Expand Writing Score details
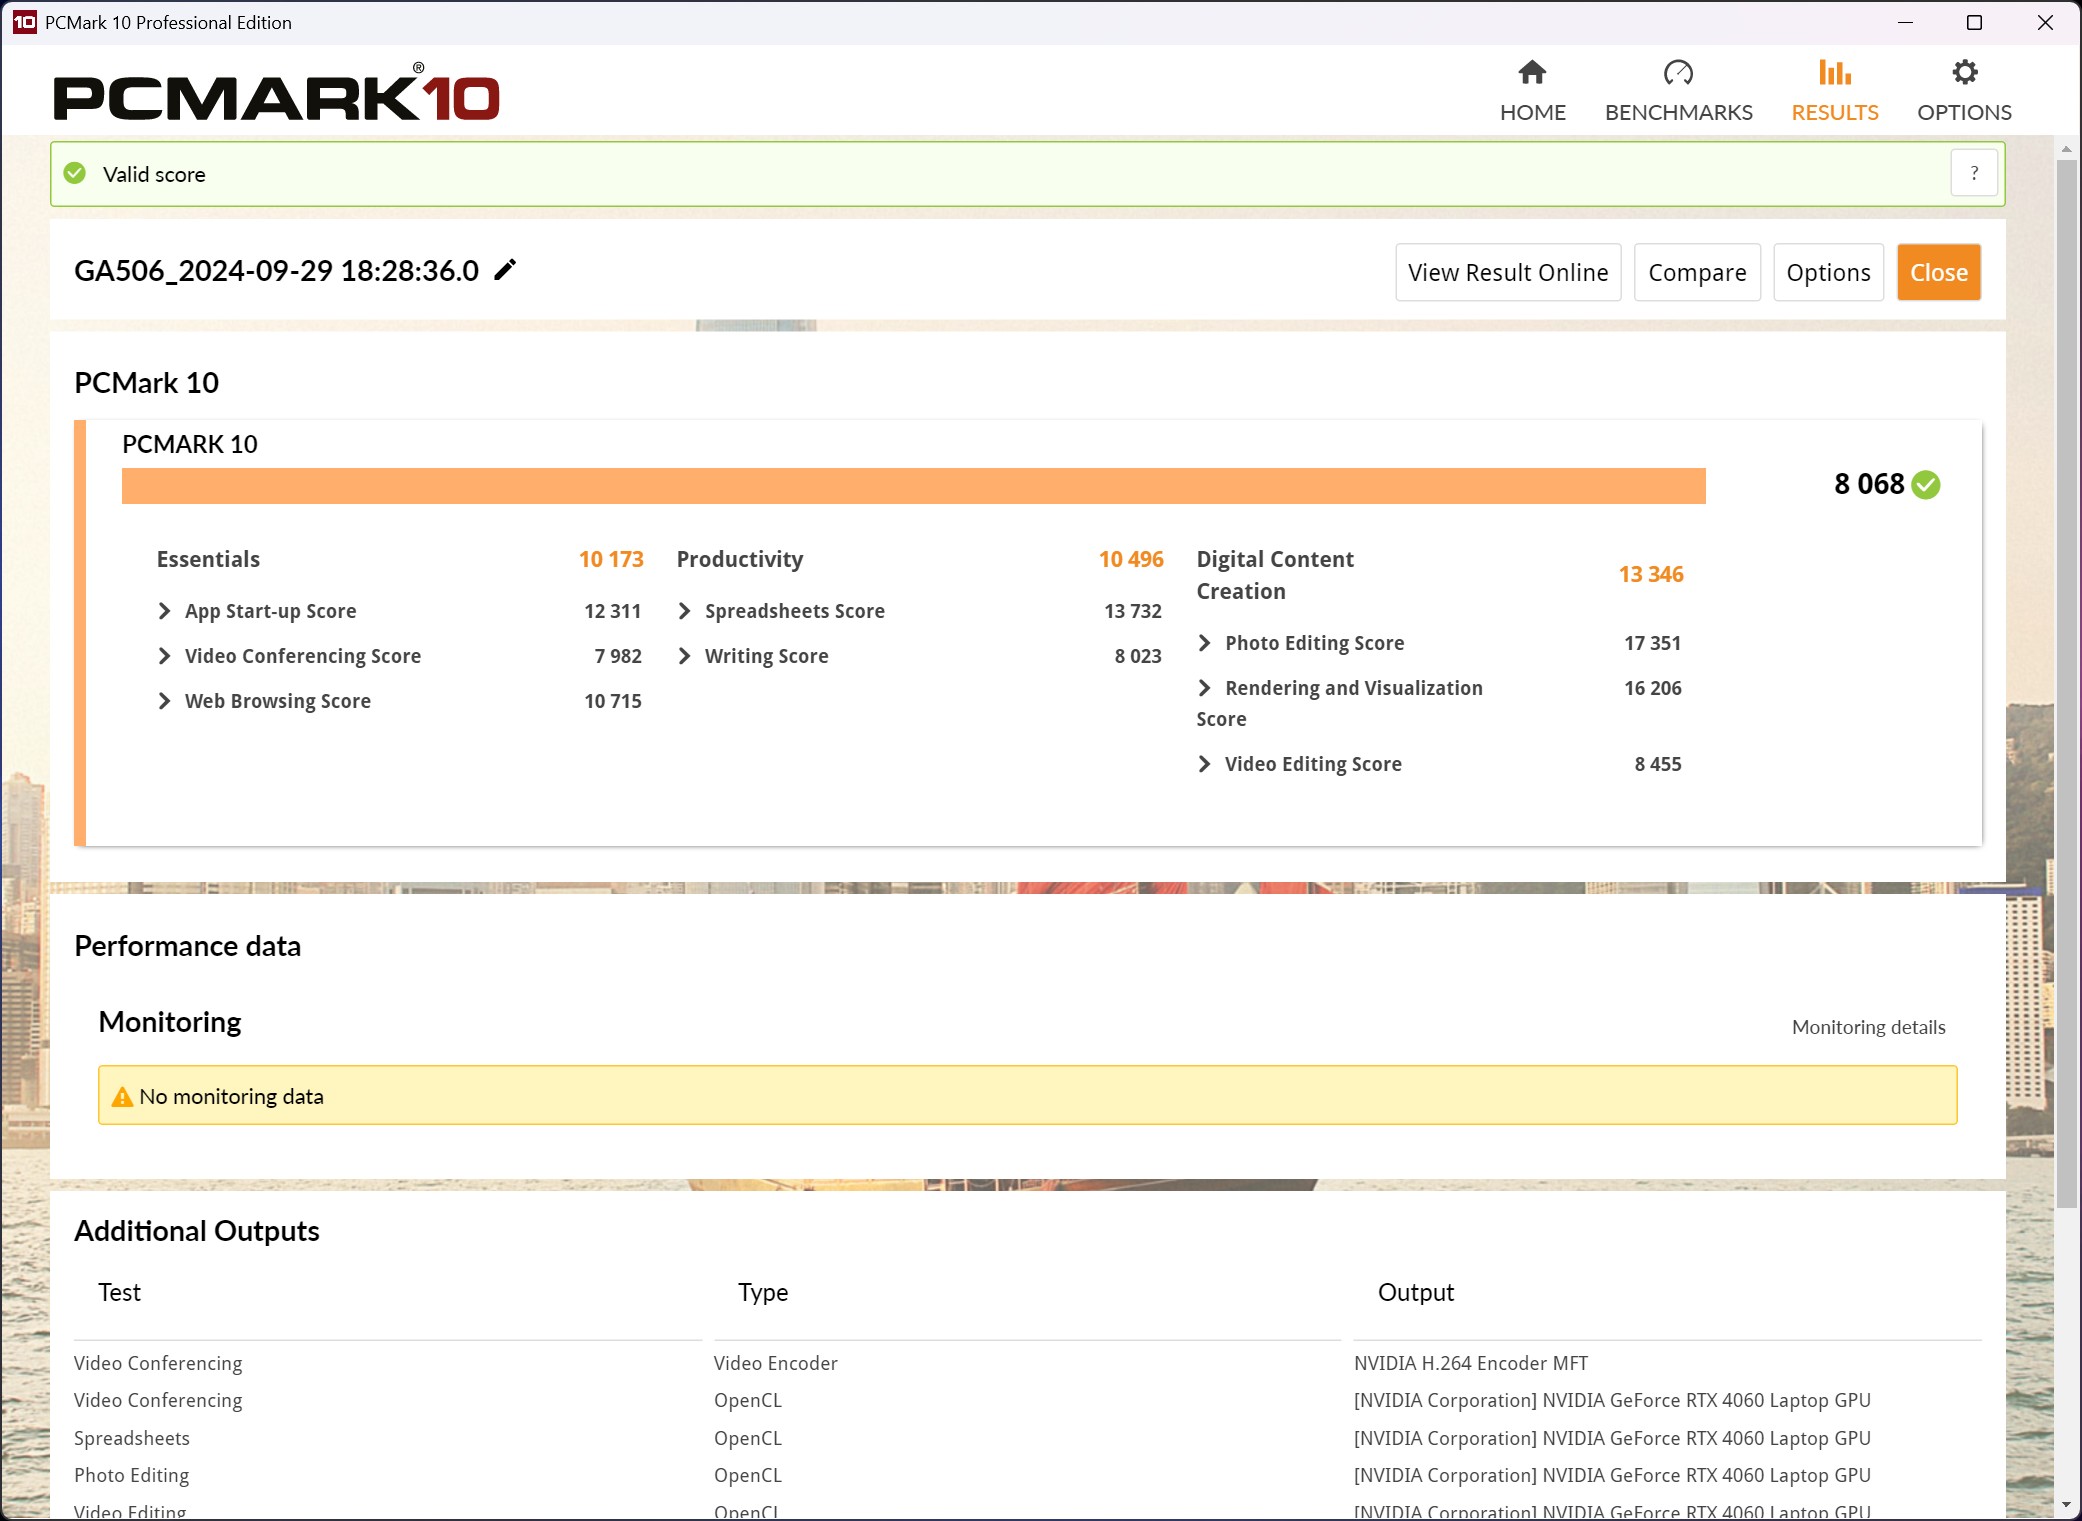Image resolution: width=2082 pixels, height=1521 pixels. (x=685, y=656)
